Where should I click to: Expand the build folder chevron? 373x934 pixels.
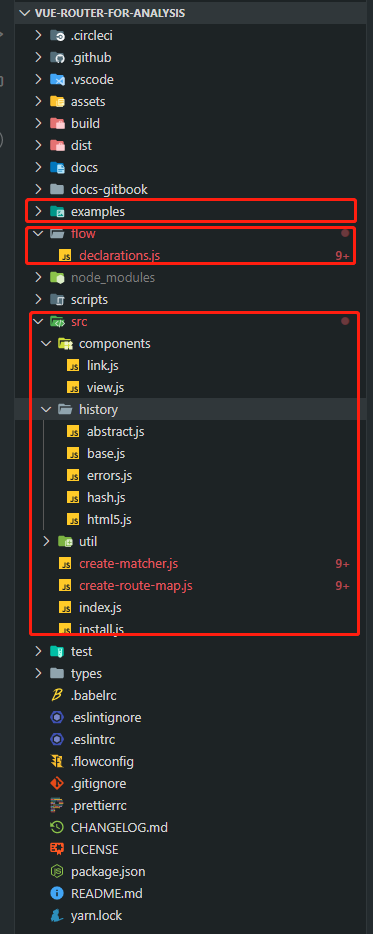38,124
